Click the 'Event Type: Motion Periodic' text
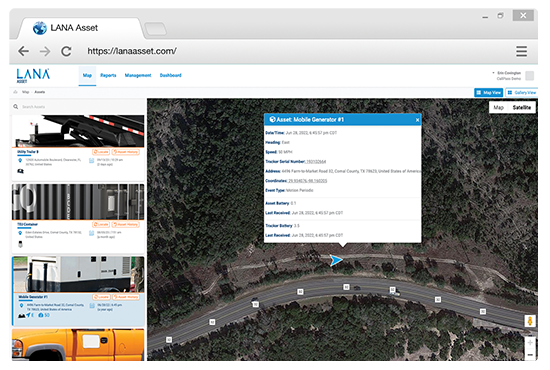 [x=289, y=190]
